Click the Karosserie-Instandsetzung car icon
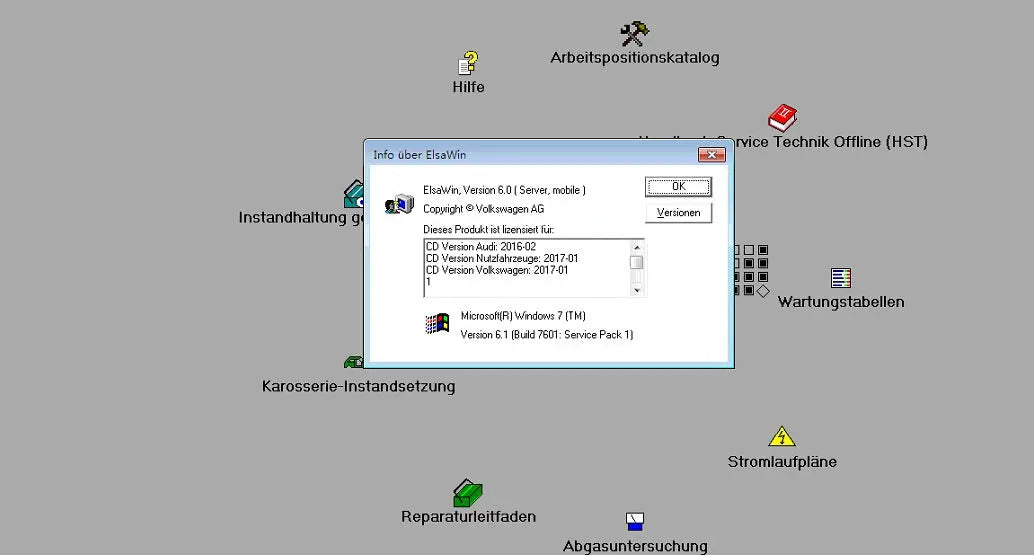Image resolution: width=1034 pixels, height=555 pixels. point(353,362)
